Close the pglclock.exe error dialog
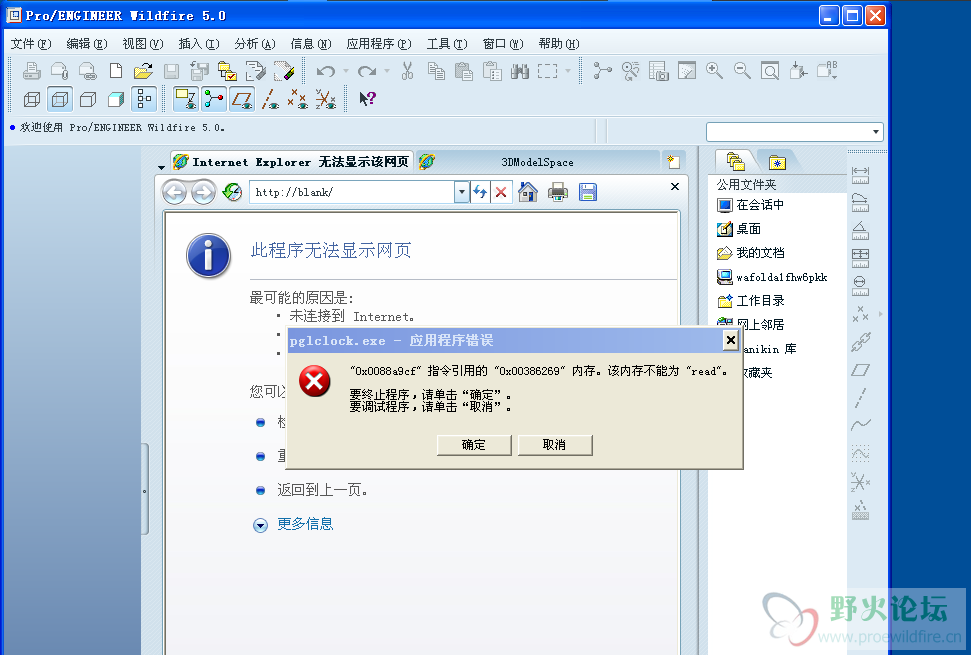This screenshot has height=655, width=971. pyautogui.click(x=731, y=340)
